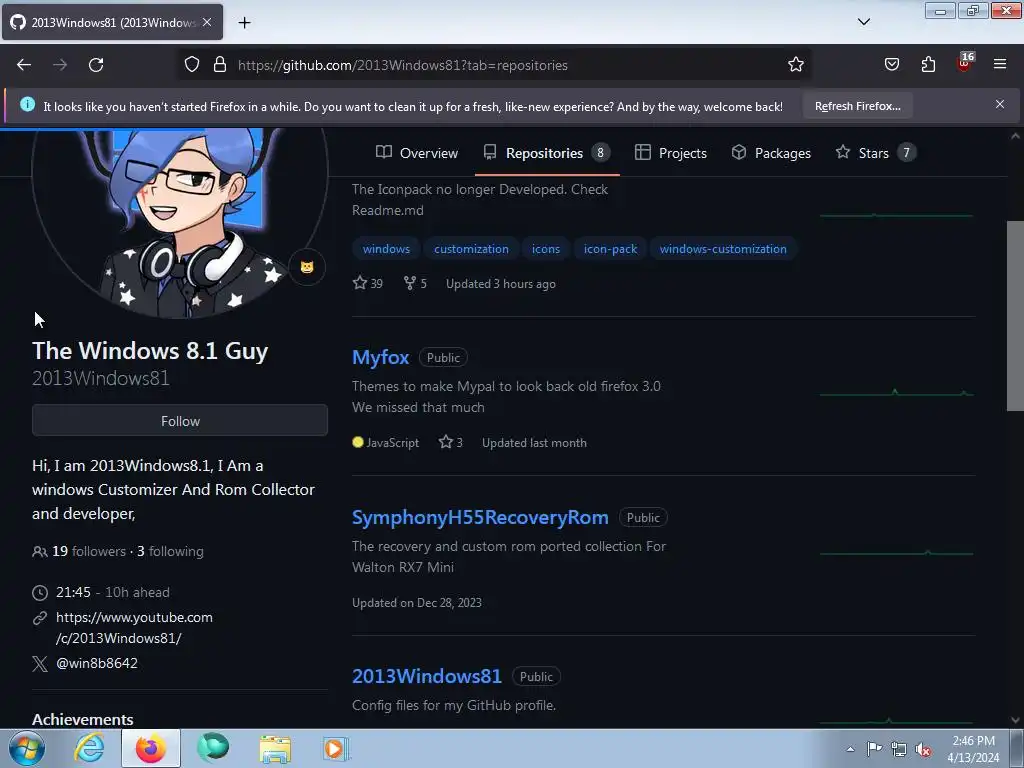Click the page vertical scrollbar thumb
This screenshot has height=768, width=1024.
pyautogui.click(x=1015, y=316)
